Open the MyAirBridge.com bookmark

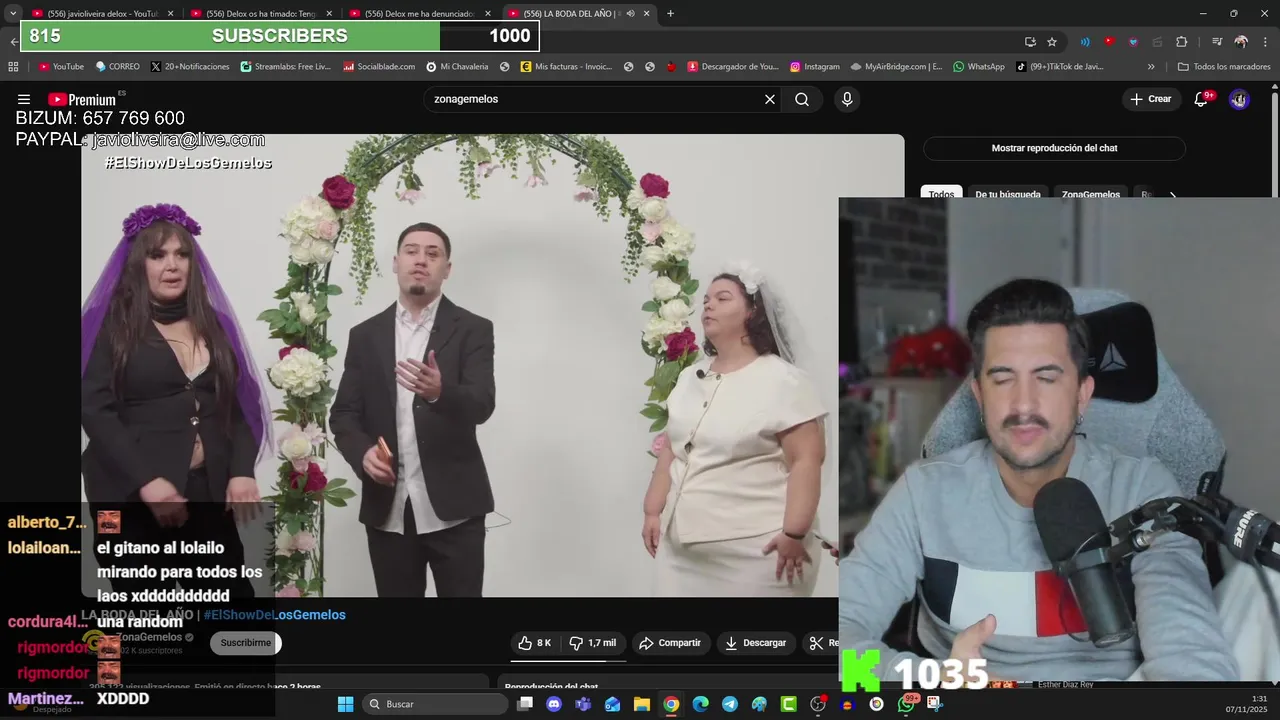[x=897, y=67]
